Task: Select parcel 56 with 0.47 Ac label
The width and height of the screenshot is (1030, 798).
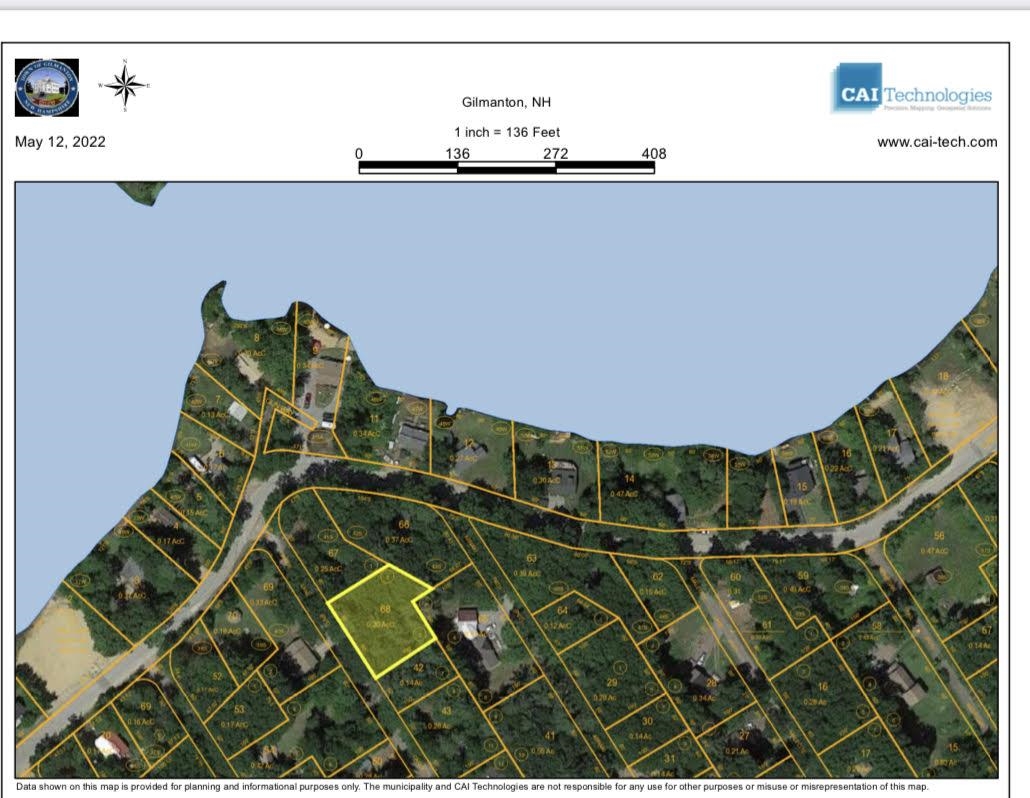Action: (x=939, y=542)
